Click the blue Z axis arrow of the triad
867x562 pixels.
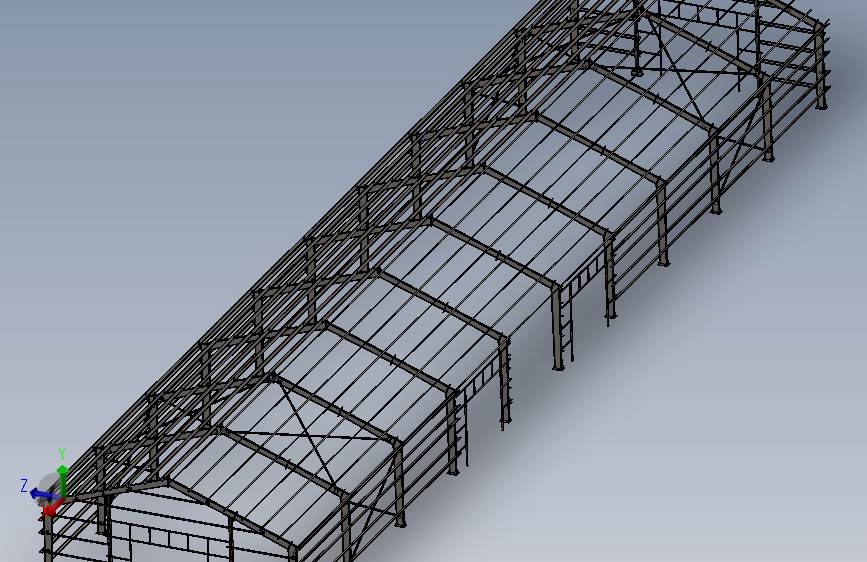pos(43,494)
